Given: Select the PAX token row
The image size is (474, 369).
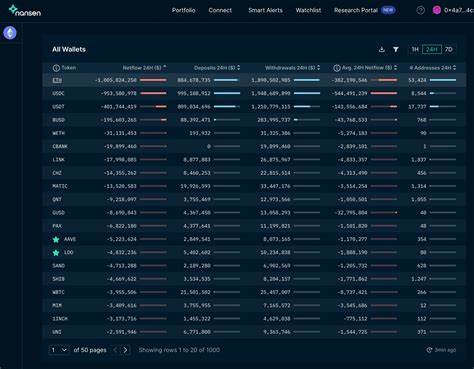Looking at the screenshot, I should tap(254, 226).
